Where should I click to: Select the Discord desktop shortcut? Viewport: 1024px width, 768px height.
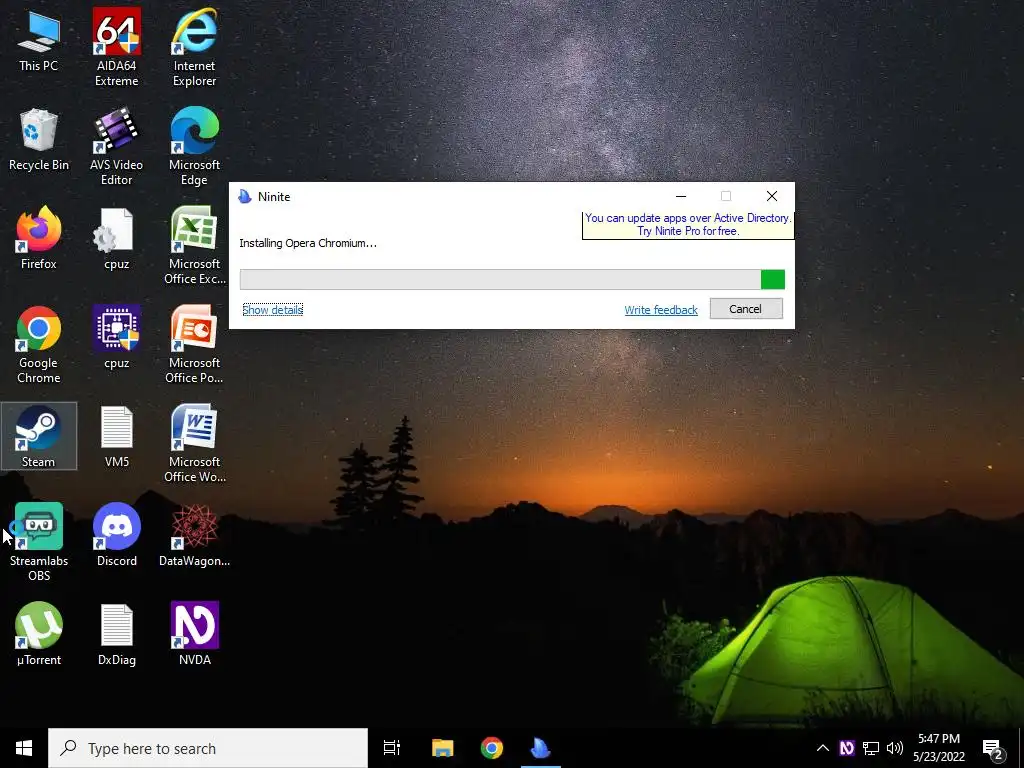click(x=116, y=535)
